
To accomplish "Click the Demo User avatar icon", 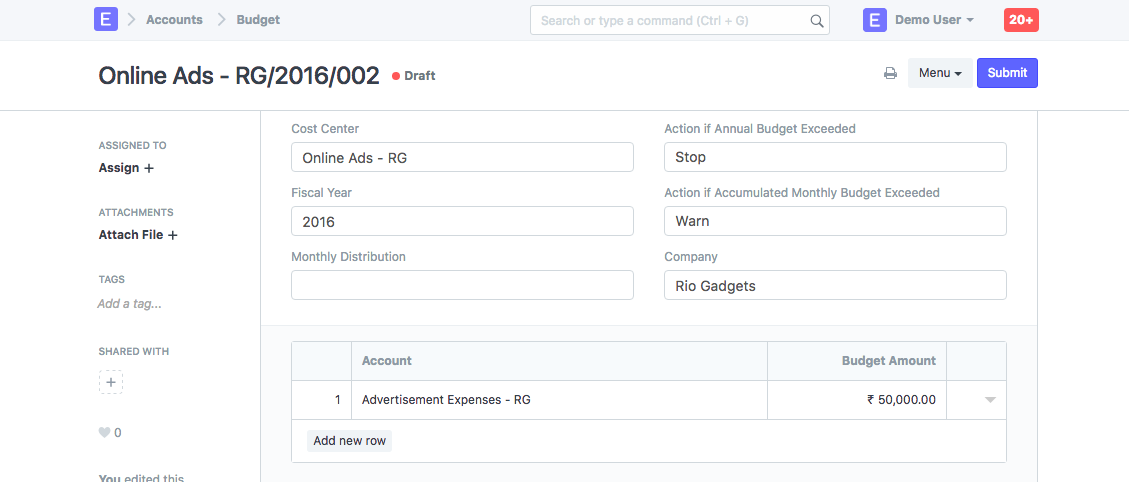I will tap(875, 20).
